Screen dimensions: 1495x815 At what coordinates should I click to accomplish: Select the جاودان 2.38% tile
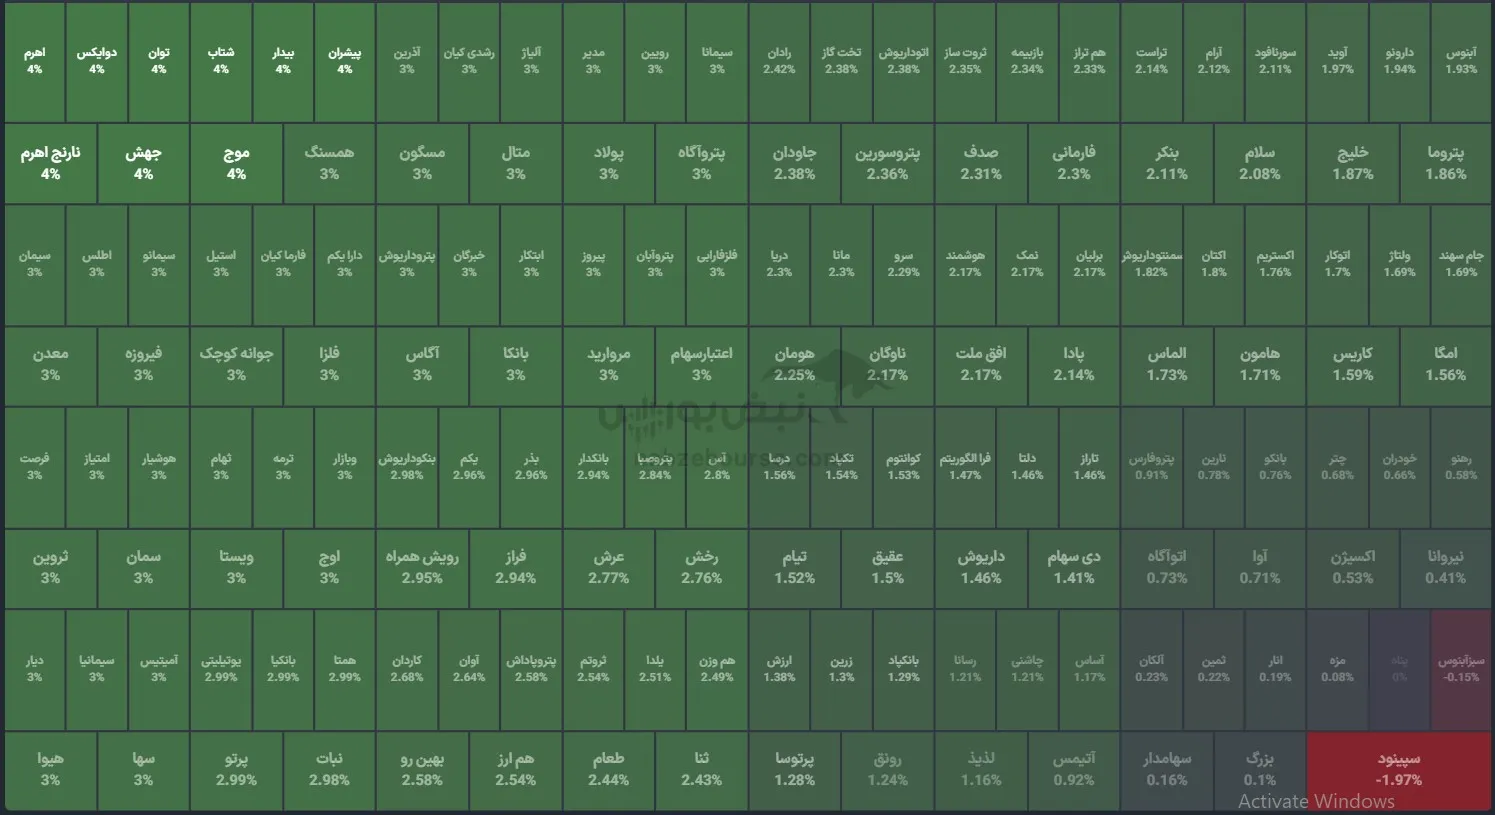794,163
